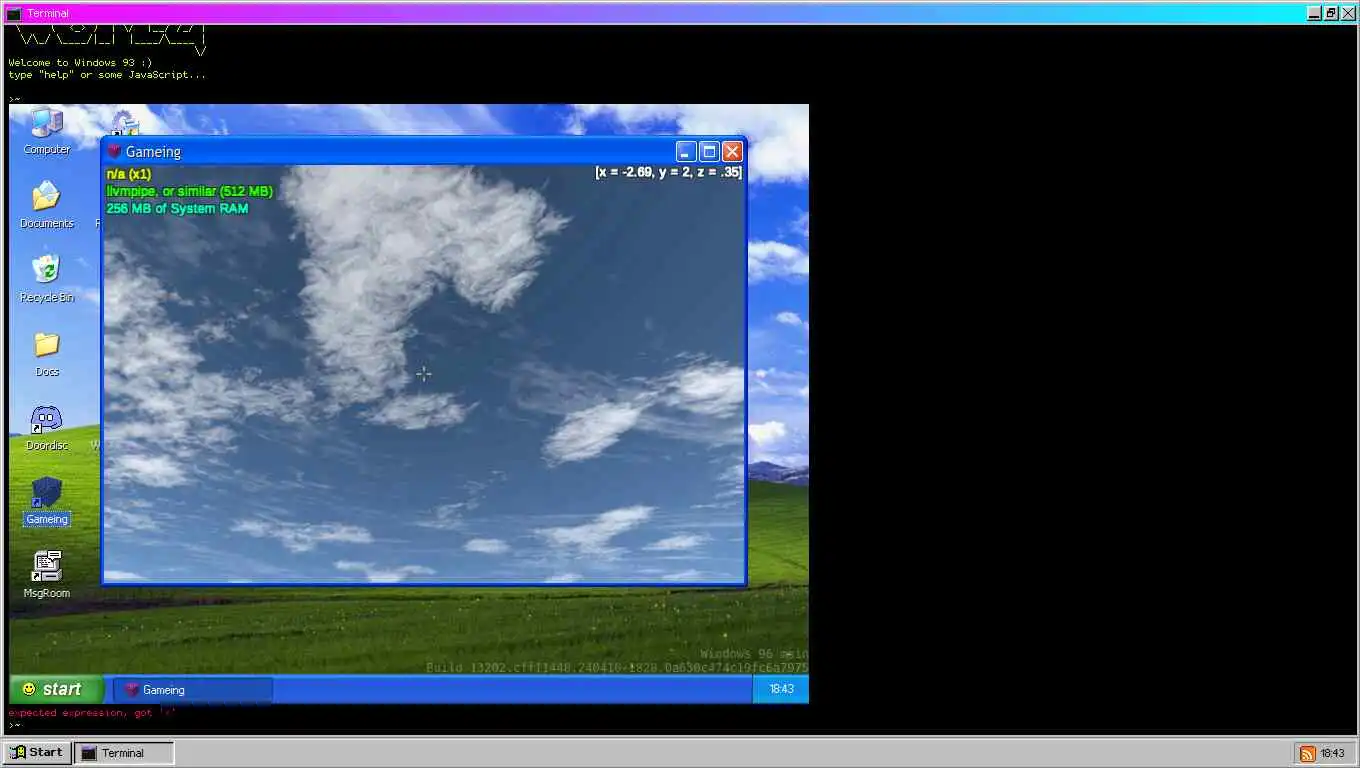The image size is (1360, 768).
Task: Open the Documents folder icon
Action: 47,205
